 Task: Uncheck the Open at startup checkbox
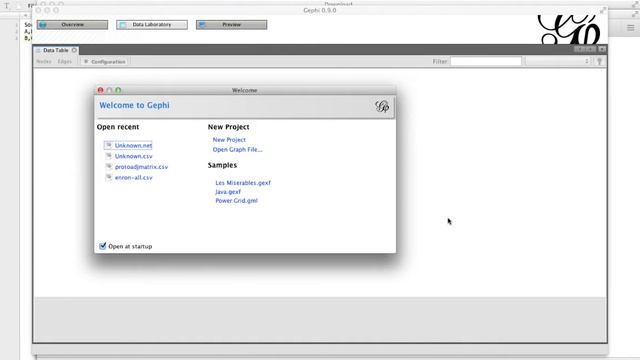102,246
